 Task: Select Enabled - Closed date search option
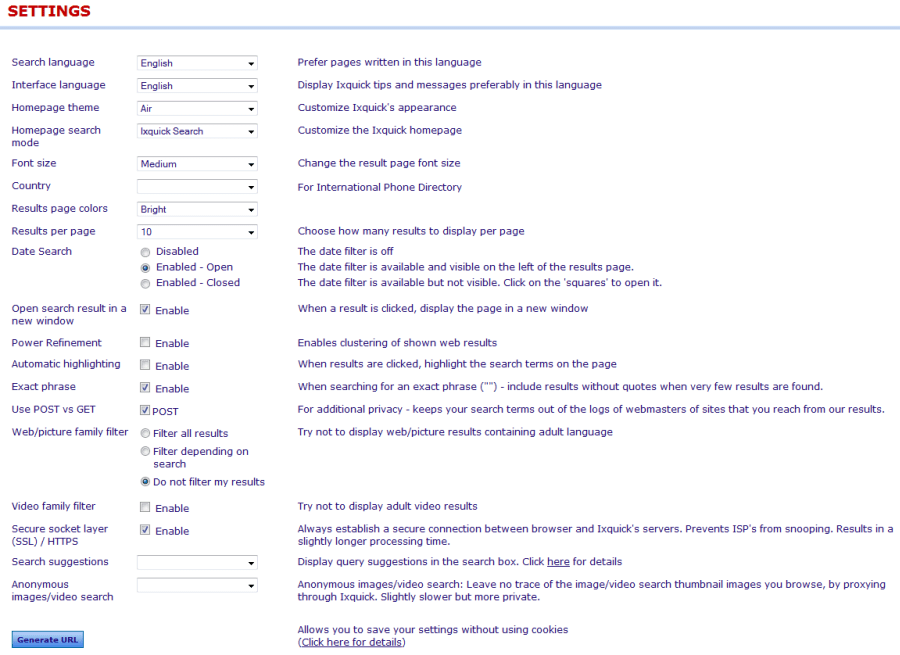[x=145, y=284]
